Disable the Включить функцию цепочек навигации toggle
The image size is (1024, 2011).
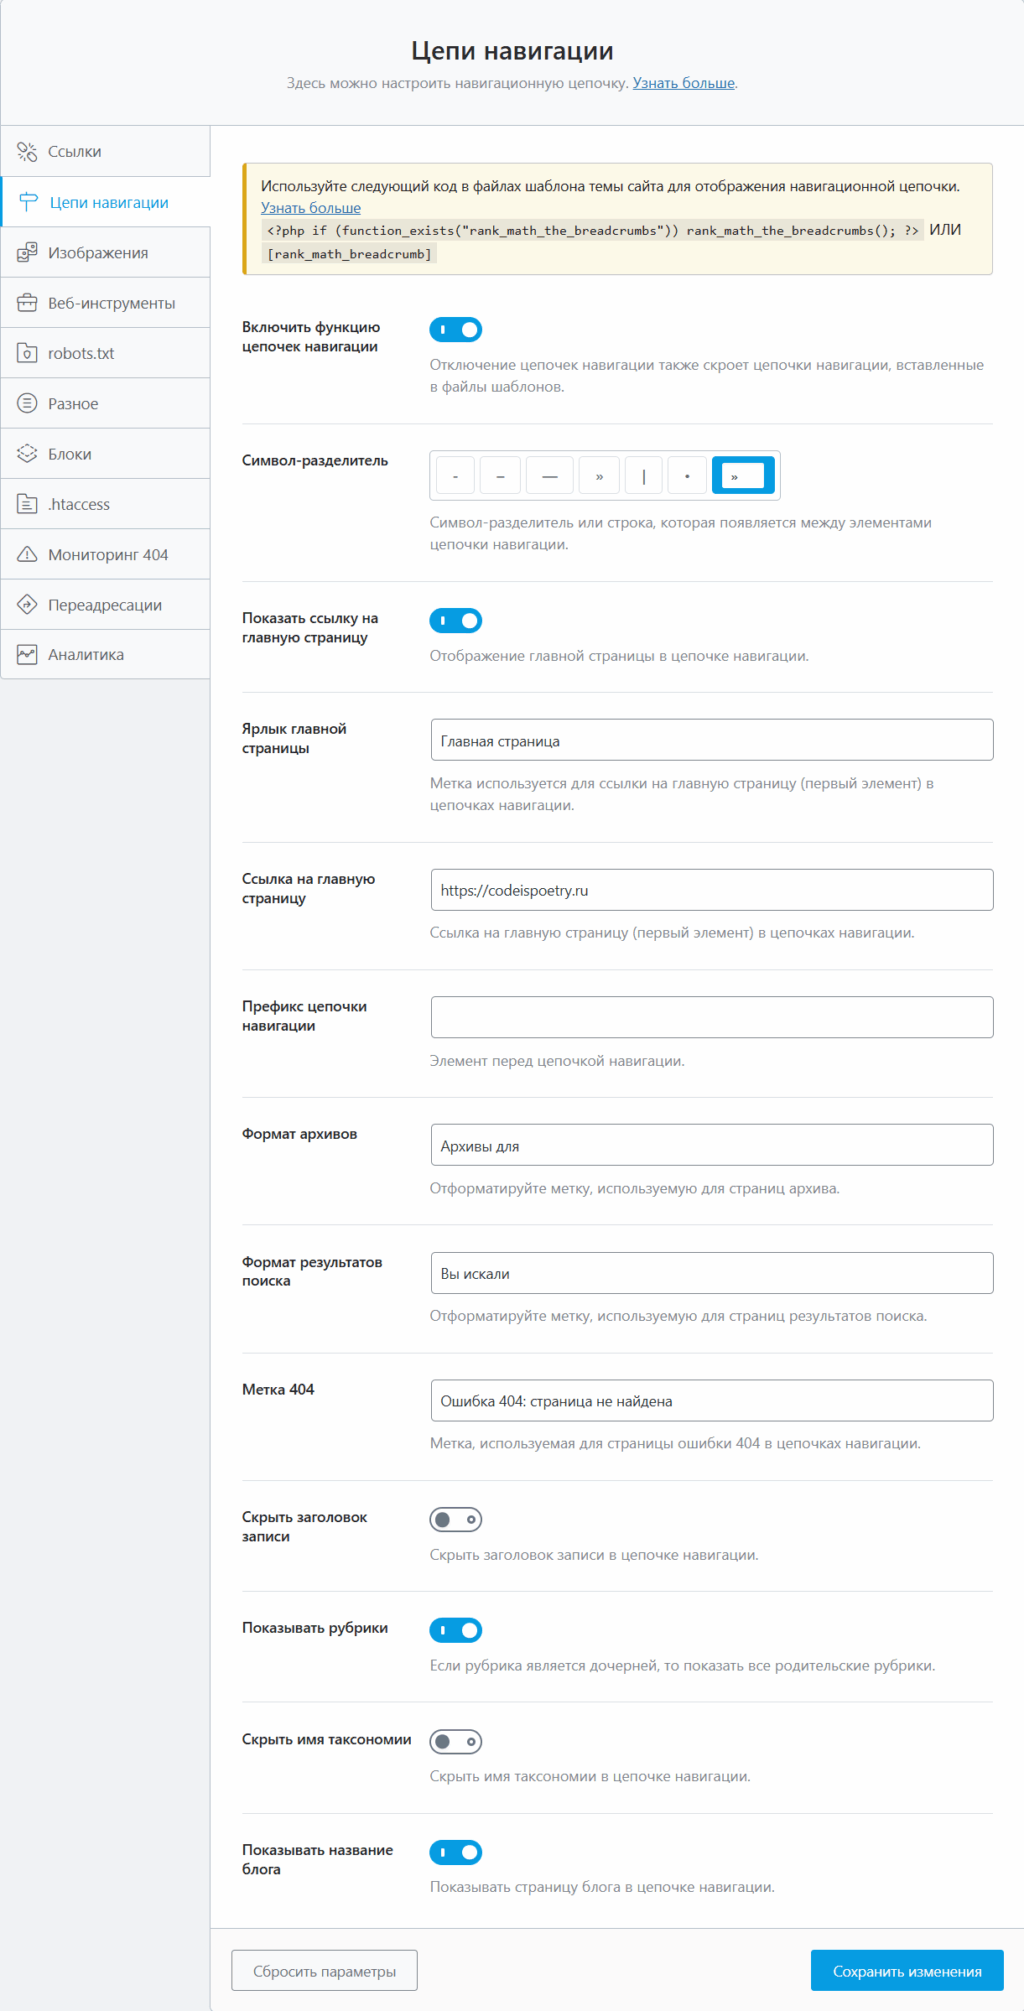pyautogui.click(x=456, y=330)
